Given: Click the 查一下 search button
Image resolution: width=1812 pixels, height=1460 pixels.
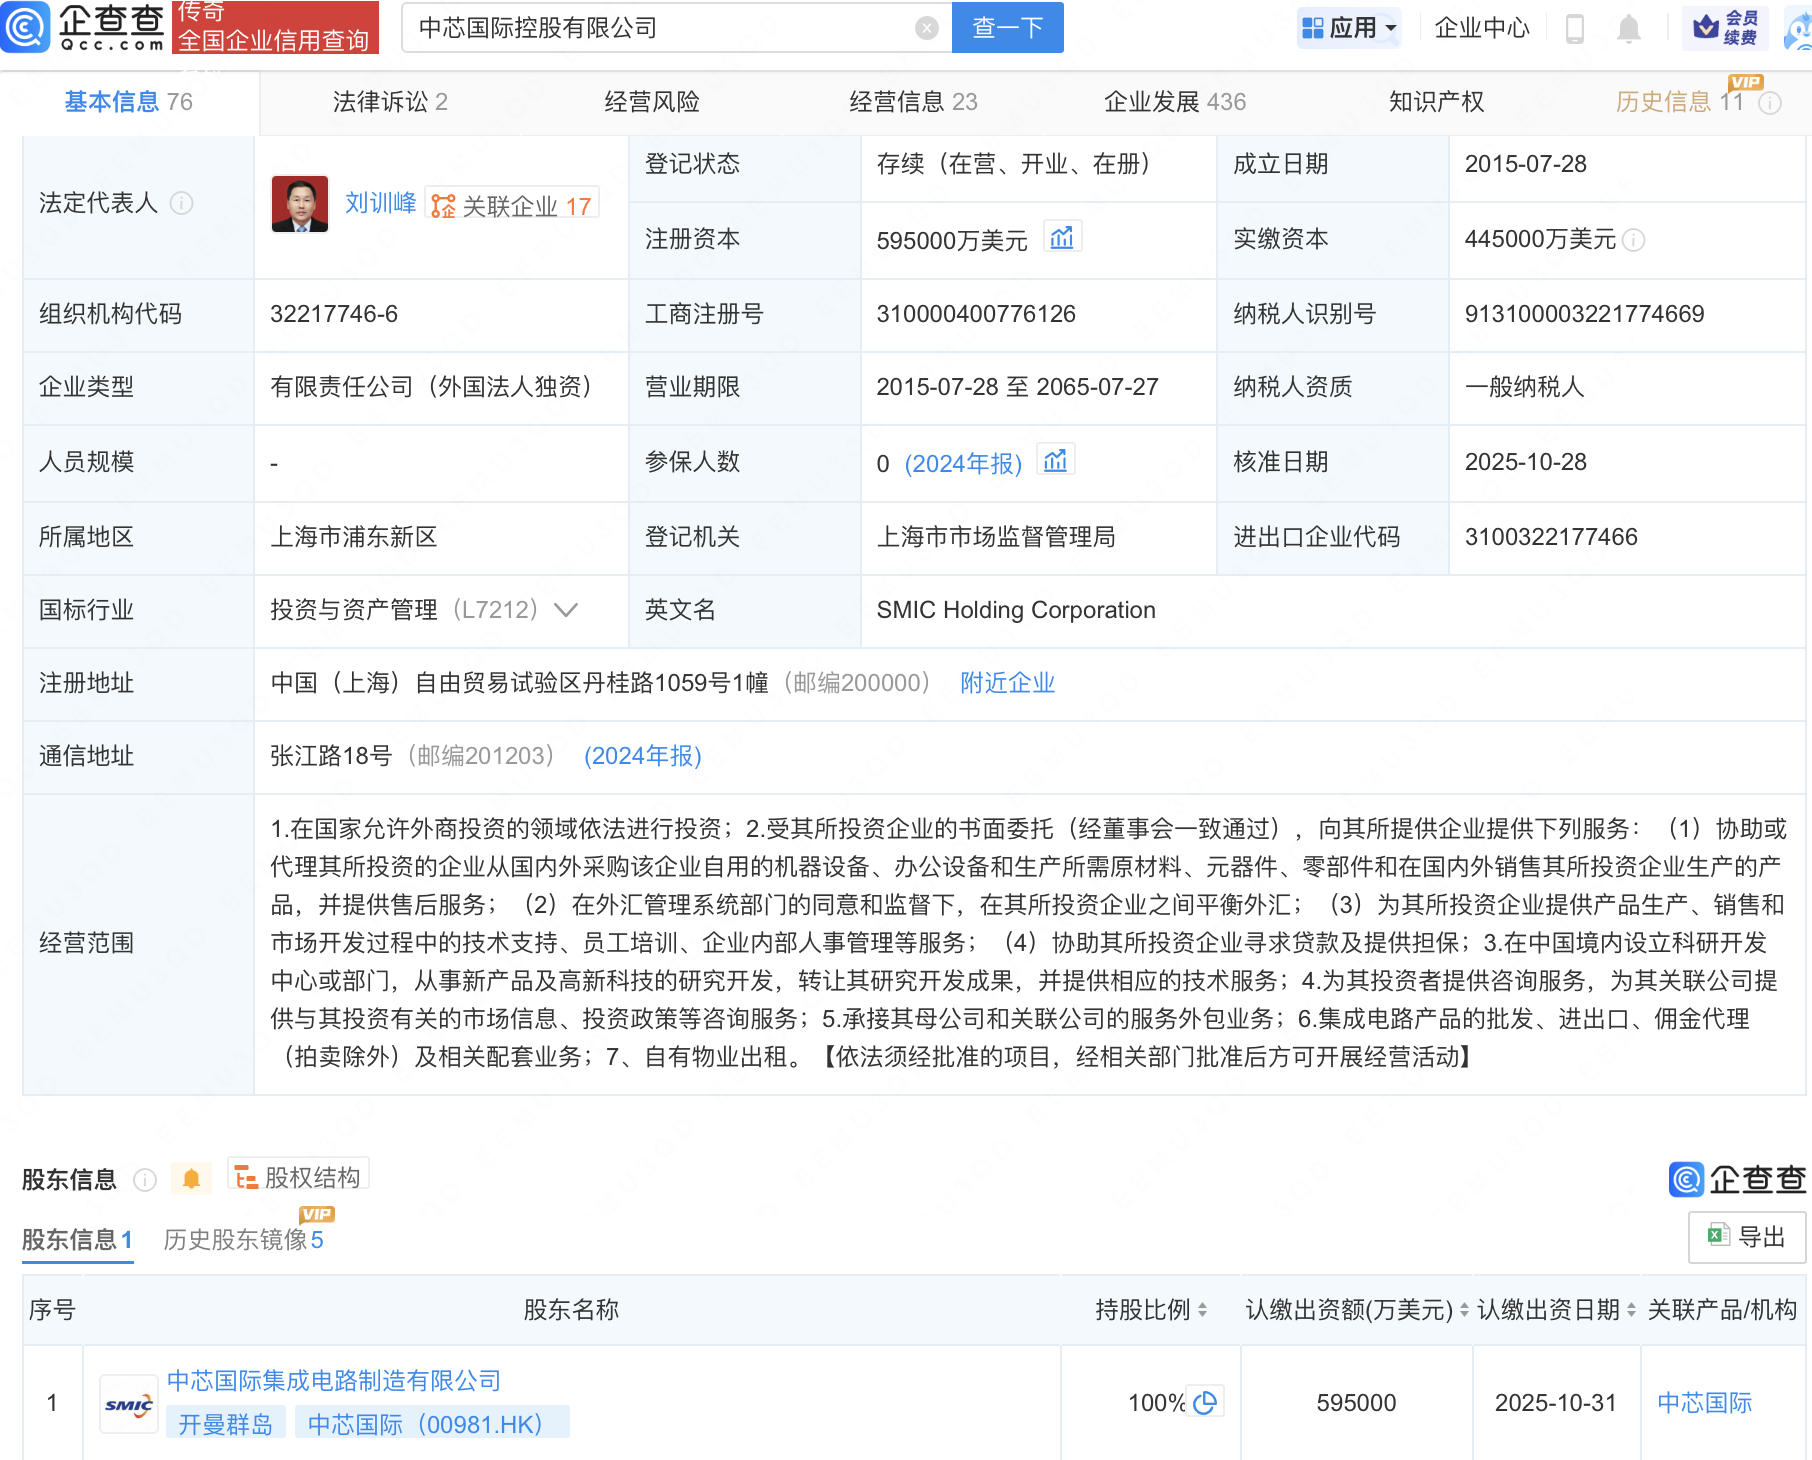Looking at the screenshot, I should point(1007,28).
